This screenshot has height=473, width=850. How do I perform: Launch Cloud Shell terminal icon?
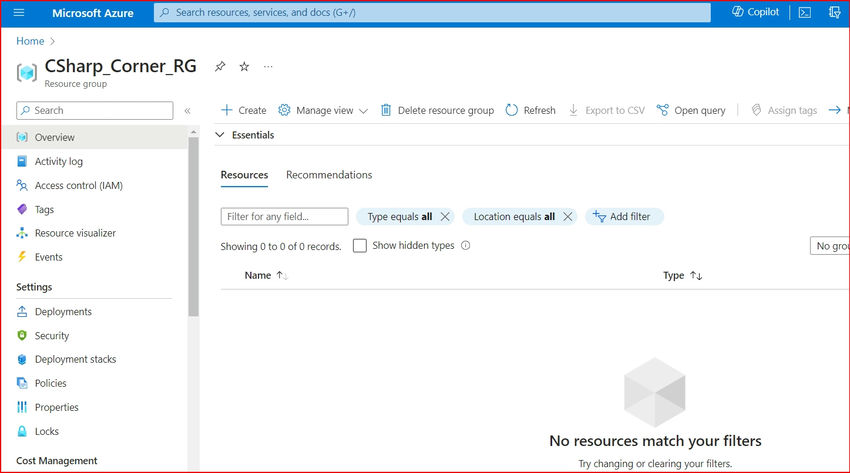804,12
